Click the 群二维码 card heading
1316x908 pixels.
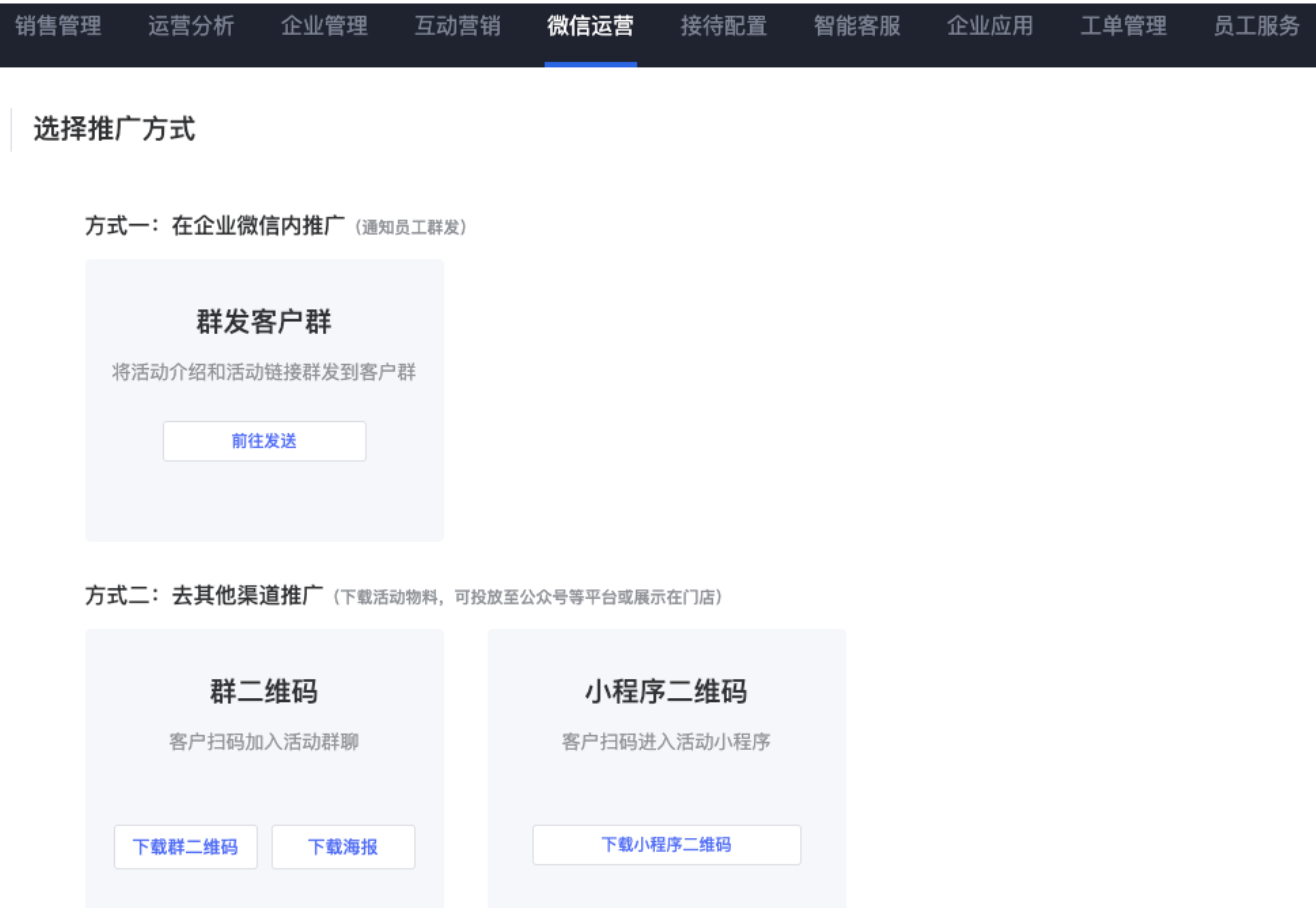(264, 691)
